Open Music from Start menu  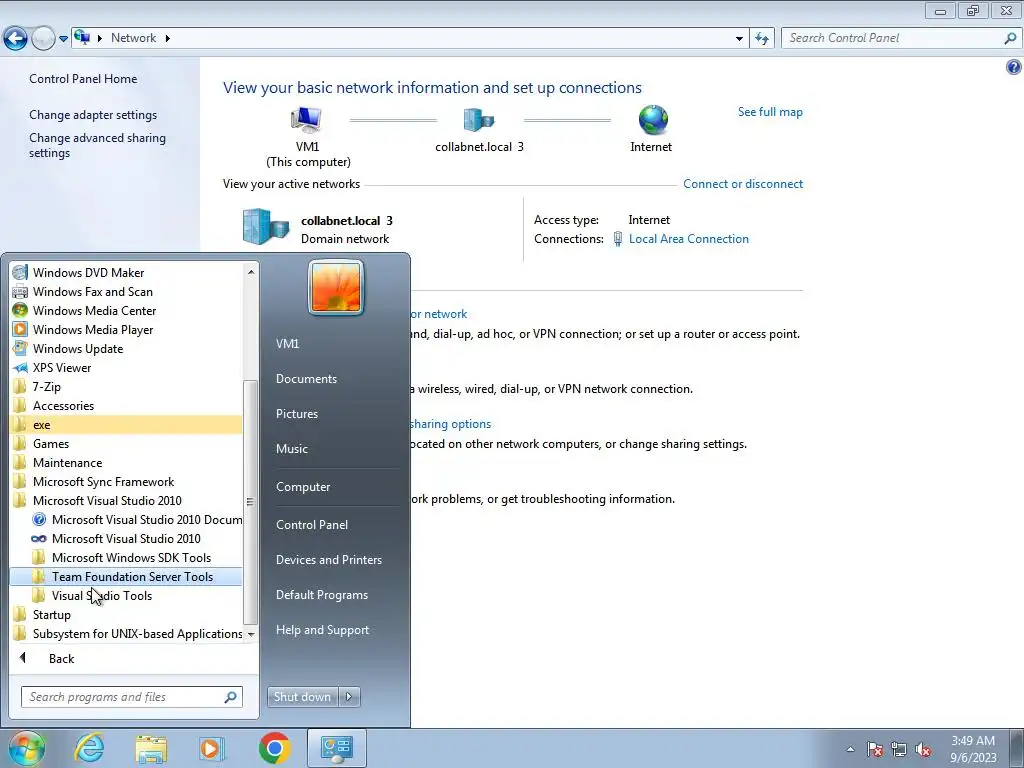click(291, 449)
